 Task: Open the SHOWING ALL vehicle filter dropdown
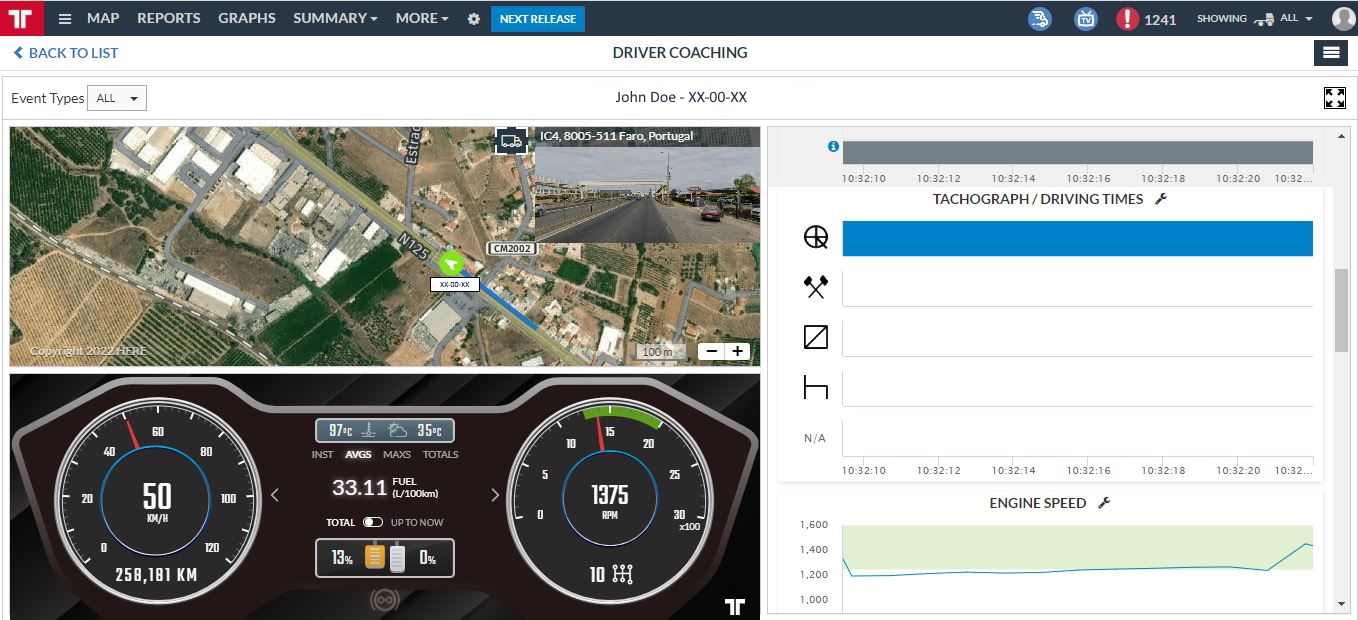(1292, 18)
